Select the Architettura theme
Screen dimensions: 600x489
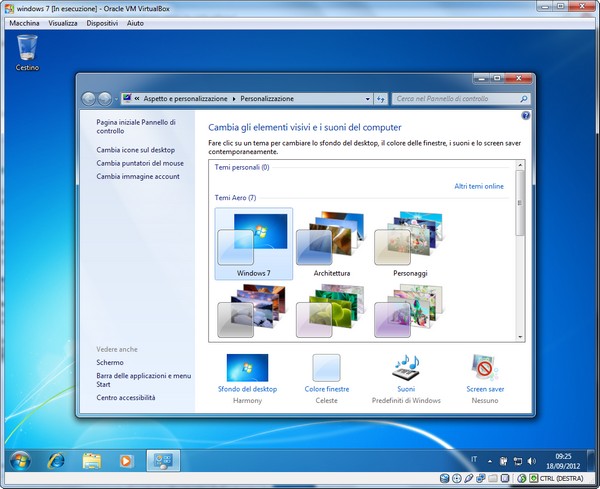click(332, 244)
